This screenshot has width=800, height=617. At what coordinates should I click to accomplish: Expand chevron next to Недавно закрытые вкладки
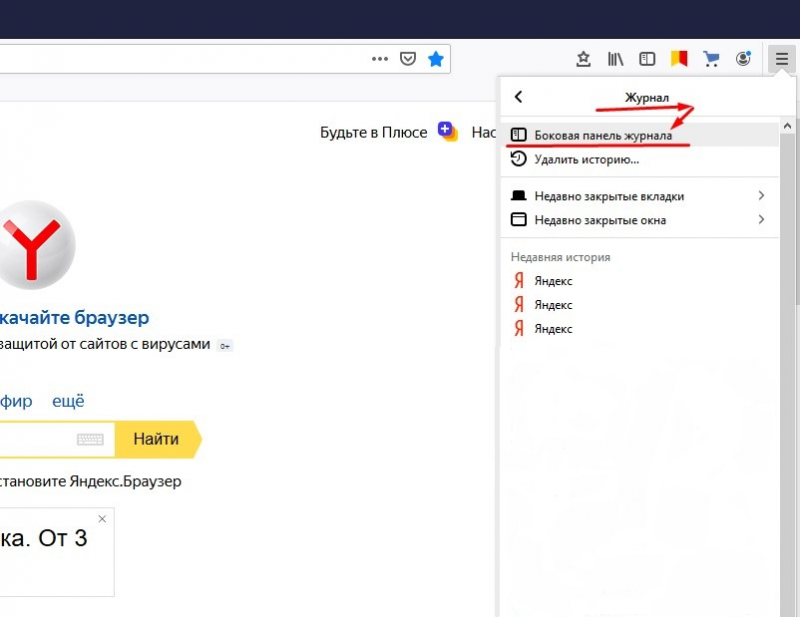tap(761, 195)
